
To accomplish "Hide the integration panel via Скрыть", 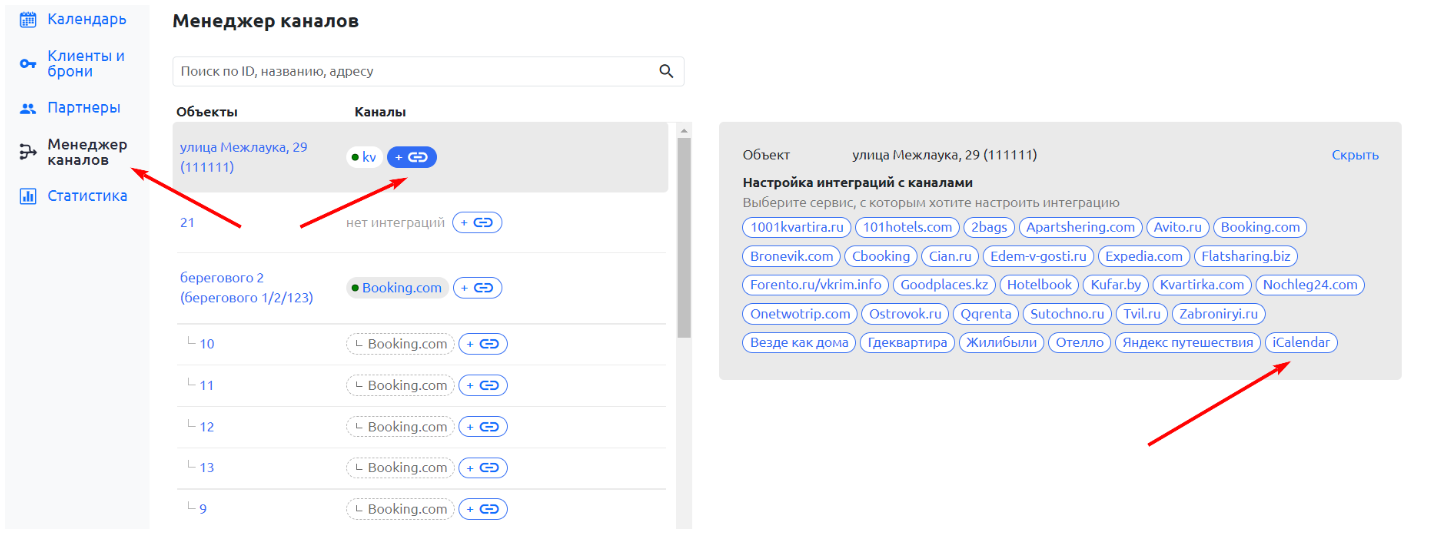I will coord(1355,155).
